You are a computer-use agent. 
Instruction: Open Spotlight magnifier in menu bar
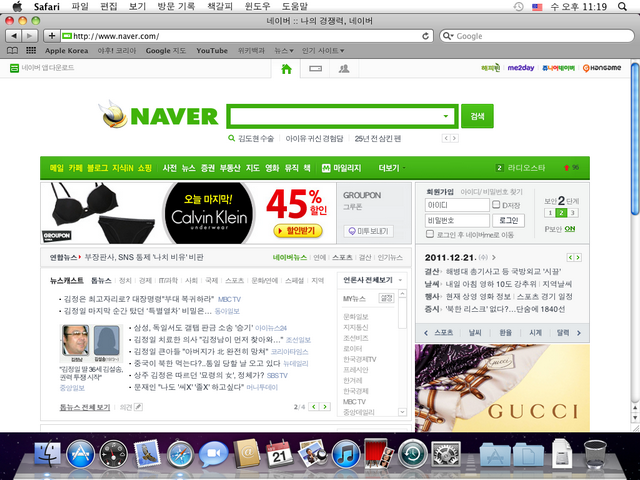622,7
